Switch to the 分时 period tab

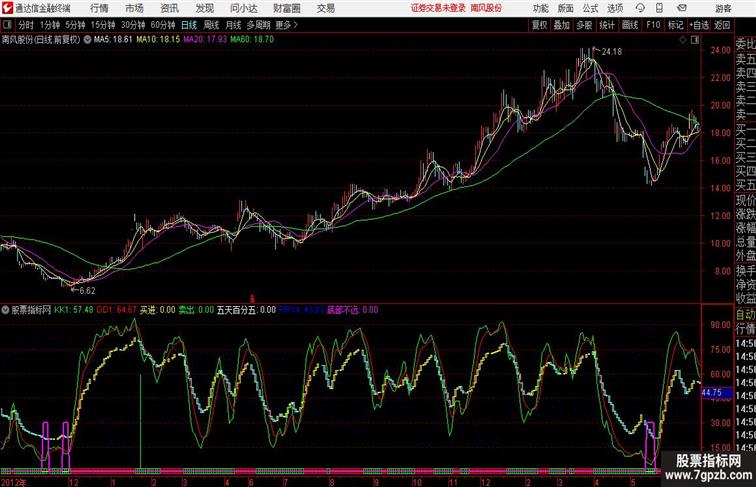point(26,25)
